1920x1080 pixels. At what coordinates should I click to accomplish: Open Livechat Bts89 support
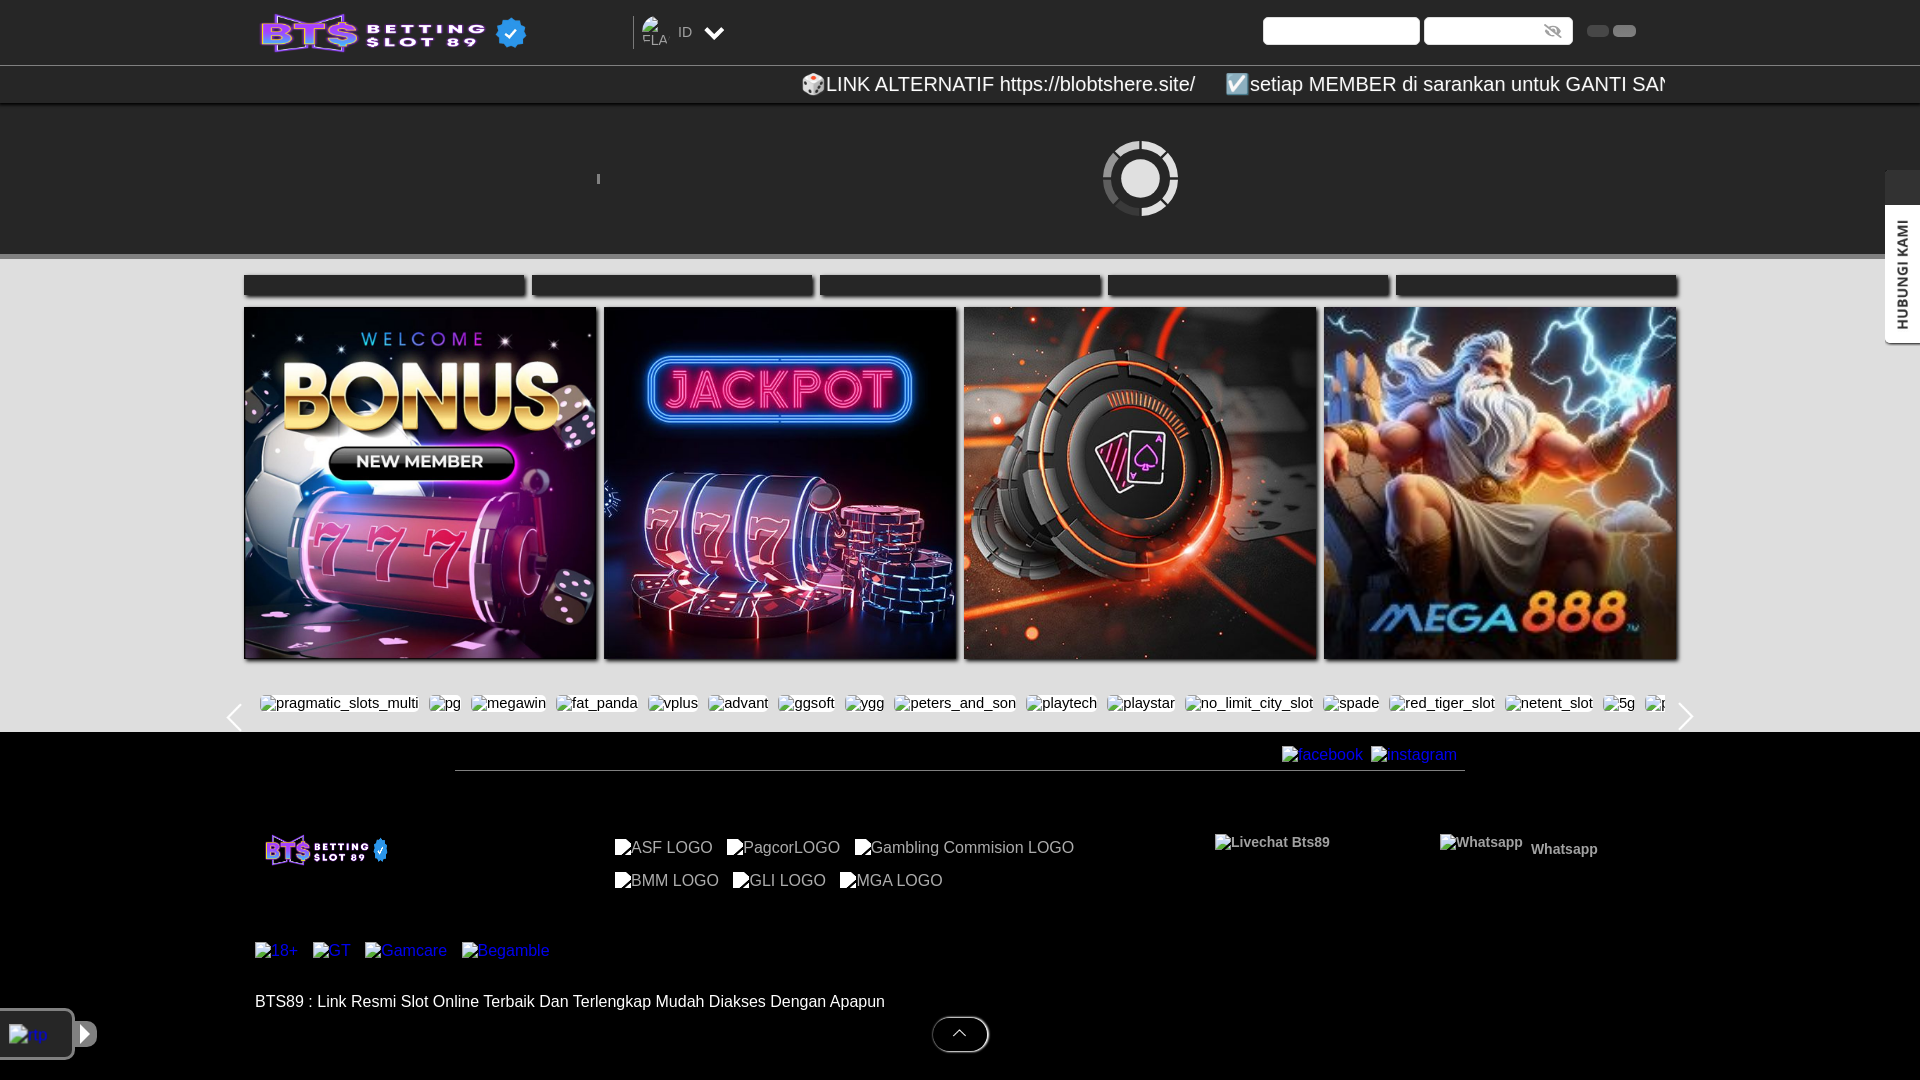pos(1272,842)
